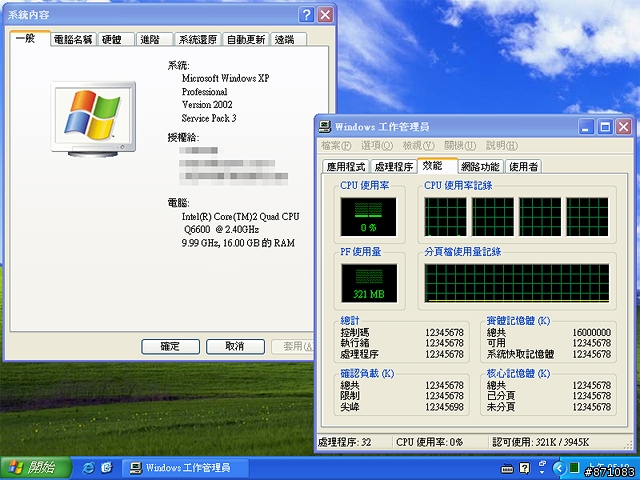This screenshot has width=640, height=480.
Task: Launch Internet Explorer from quick launch
Action: tap(88, 468)
